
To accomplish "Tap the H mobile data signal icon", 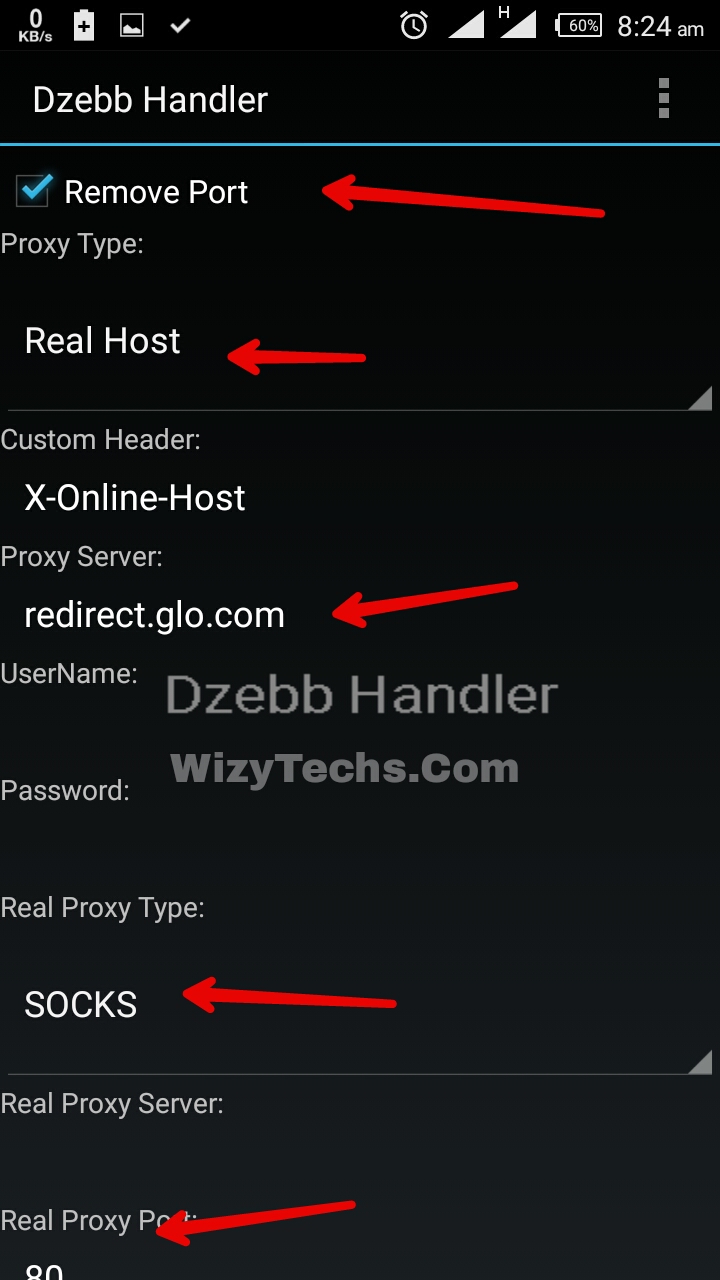I will click(517, 23).
